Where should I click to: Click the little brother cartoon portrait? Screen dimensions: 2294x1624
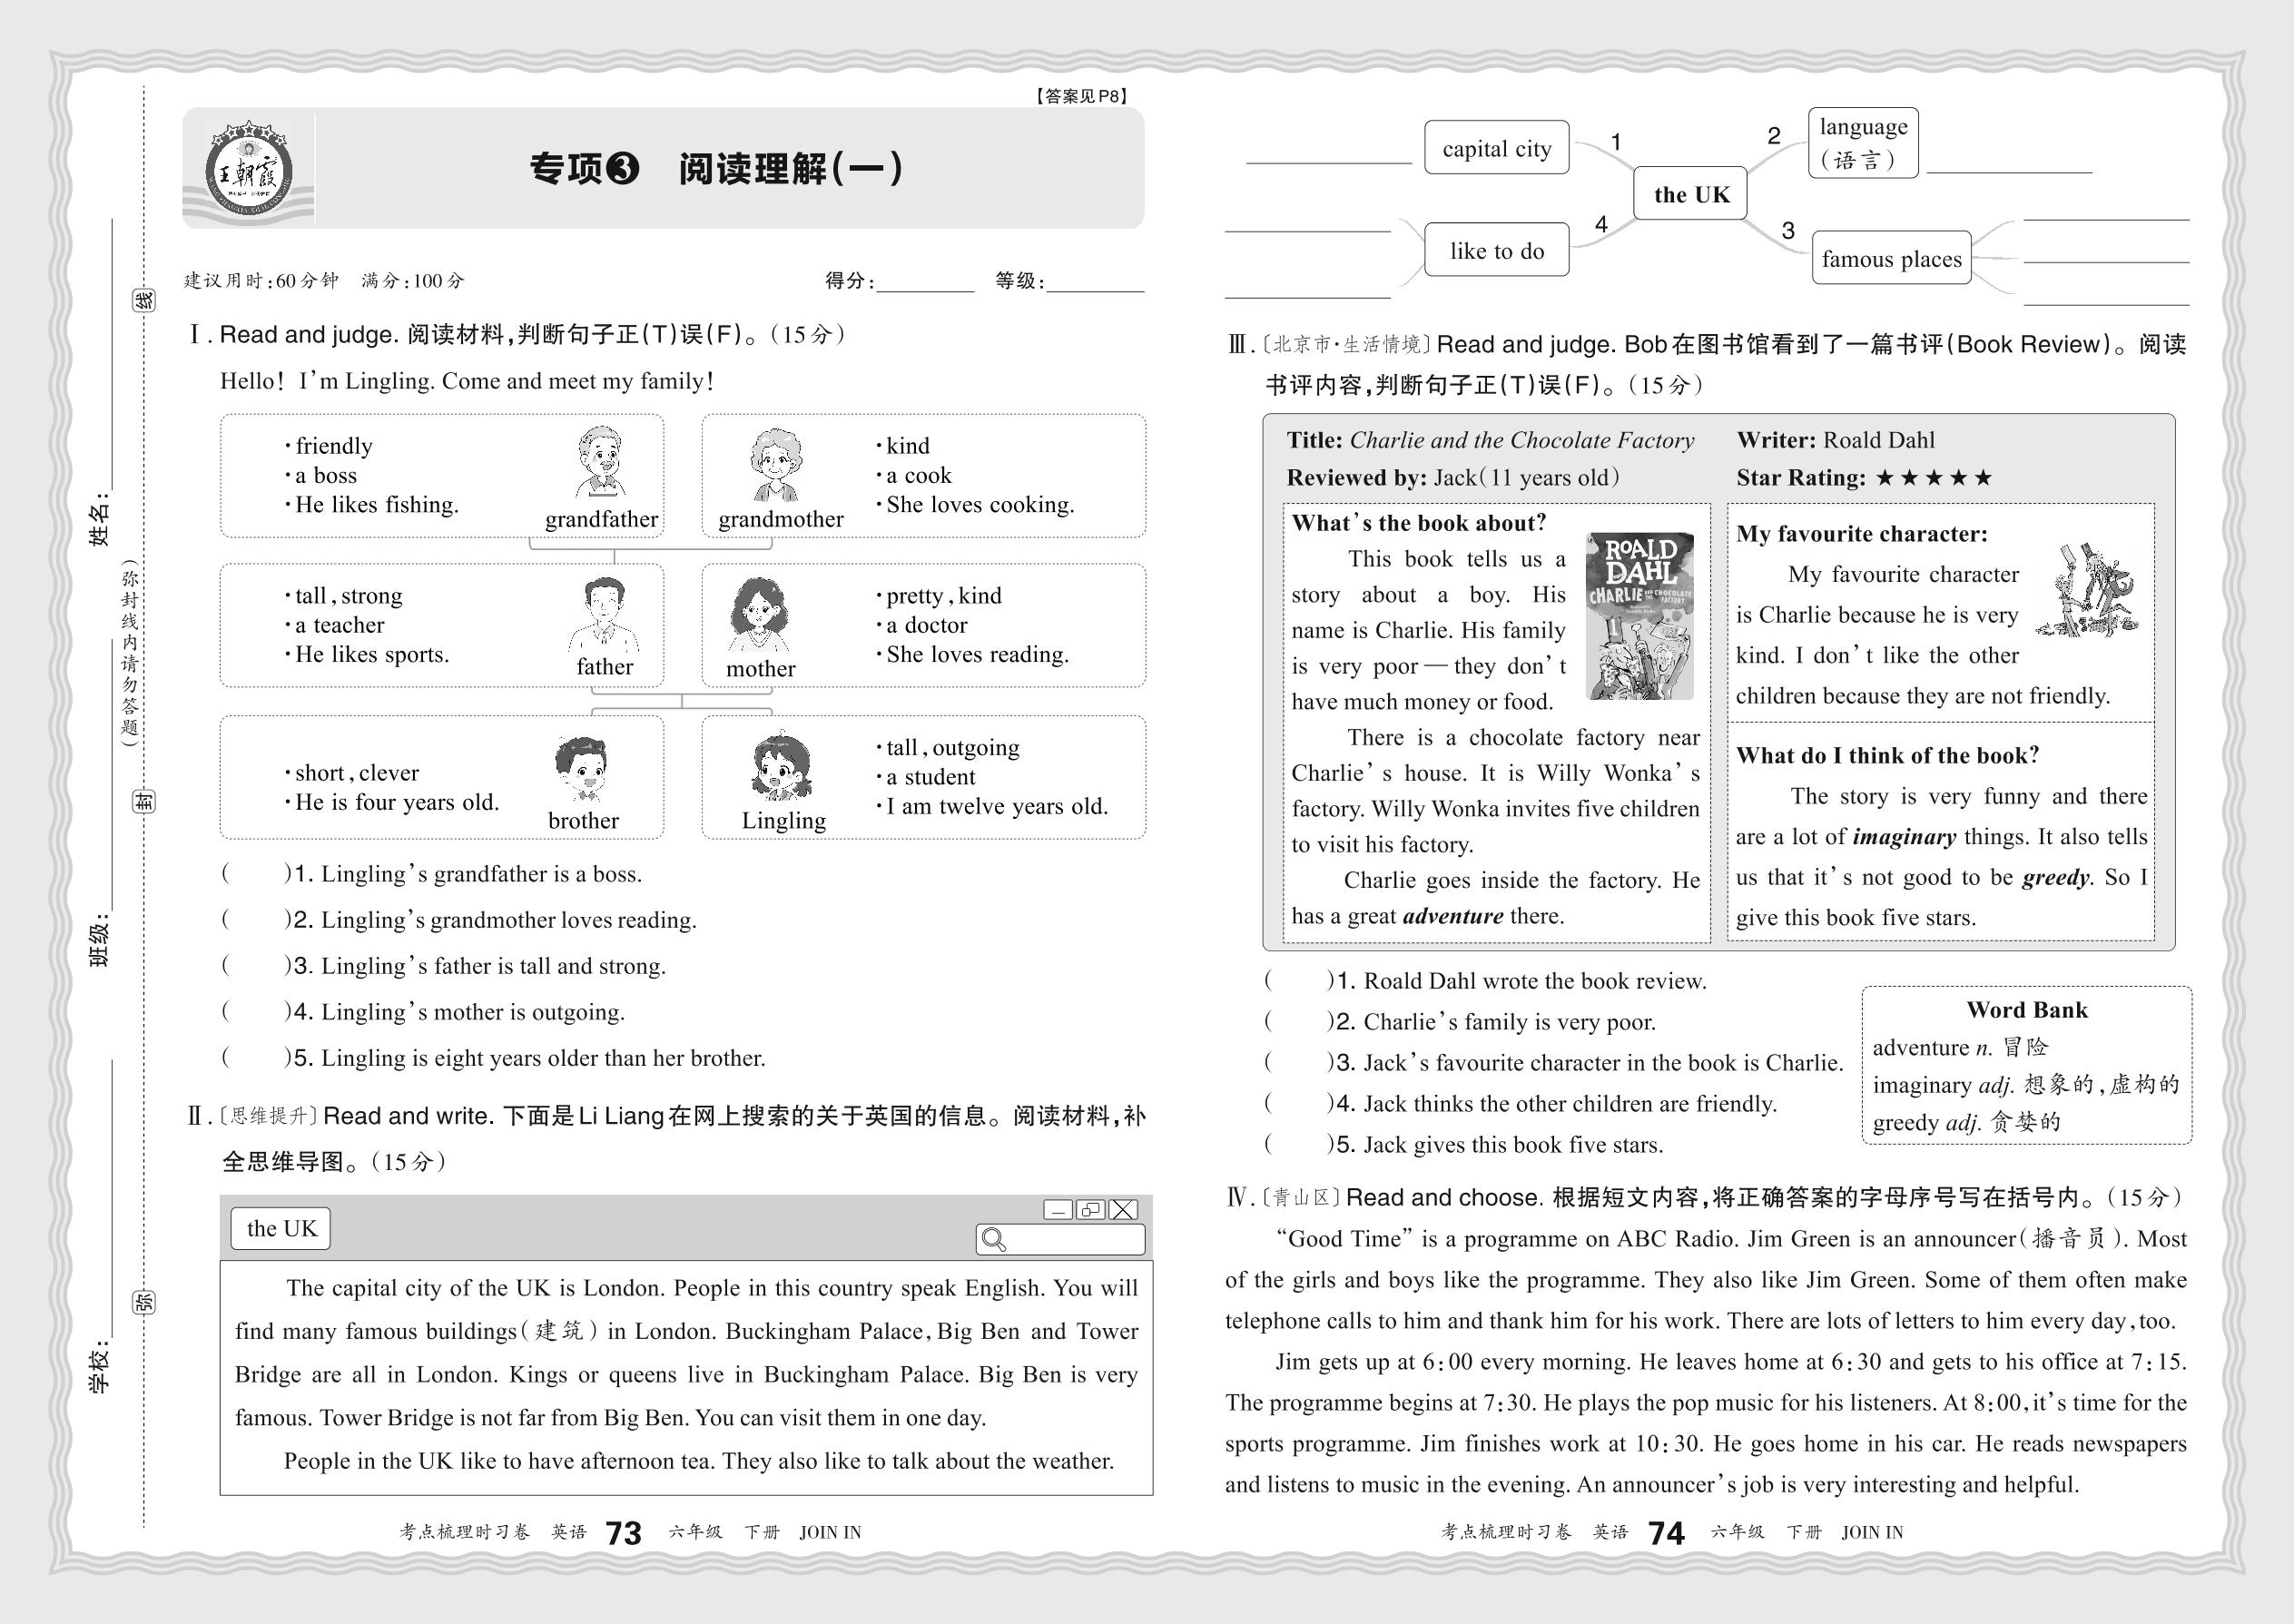[x=581, y=769]
